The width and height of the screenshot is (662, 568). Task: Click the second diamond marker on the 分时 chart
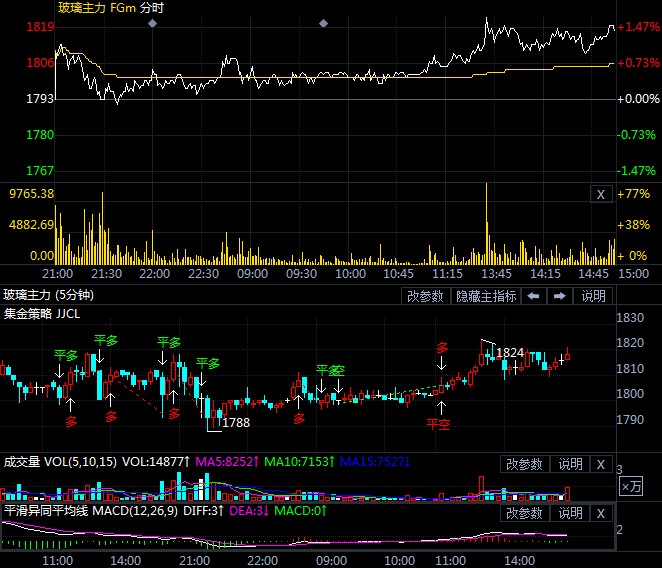tap(323, 22)
